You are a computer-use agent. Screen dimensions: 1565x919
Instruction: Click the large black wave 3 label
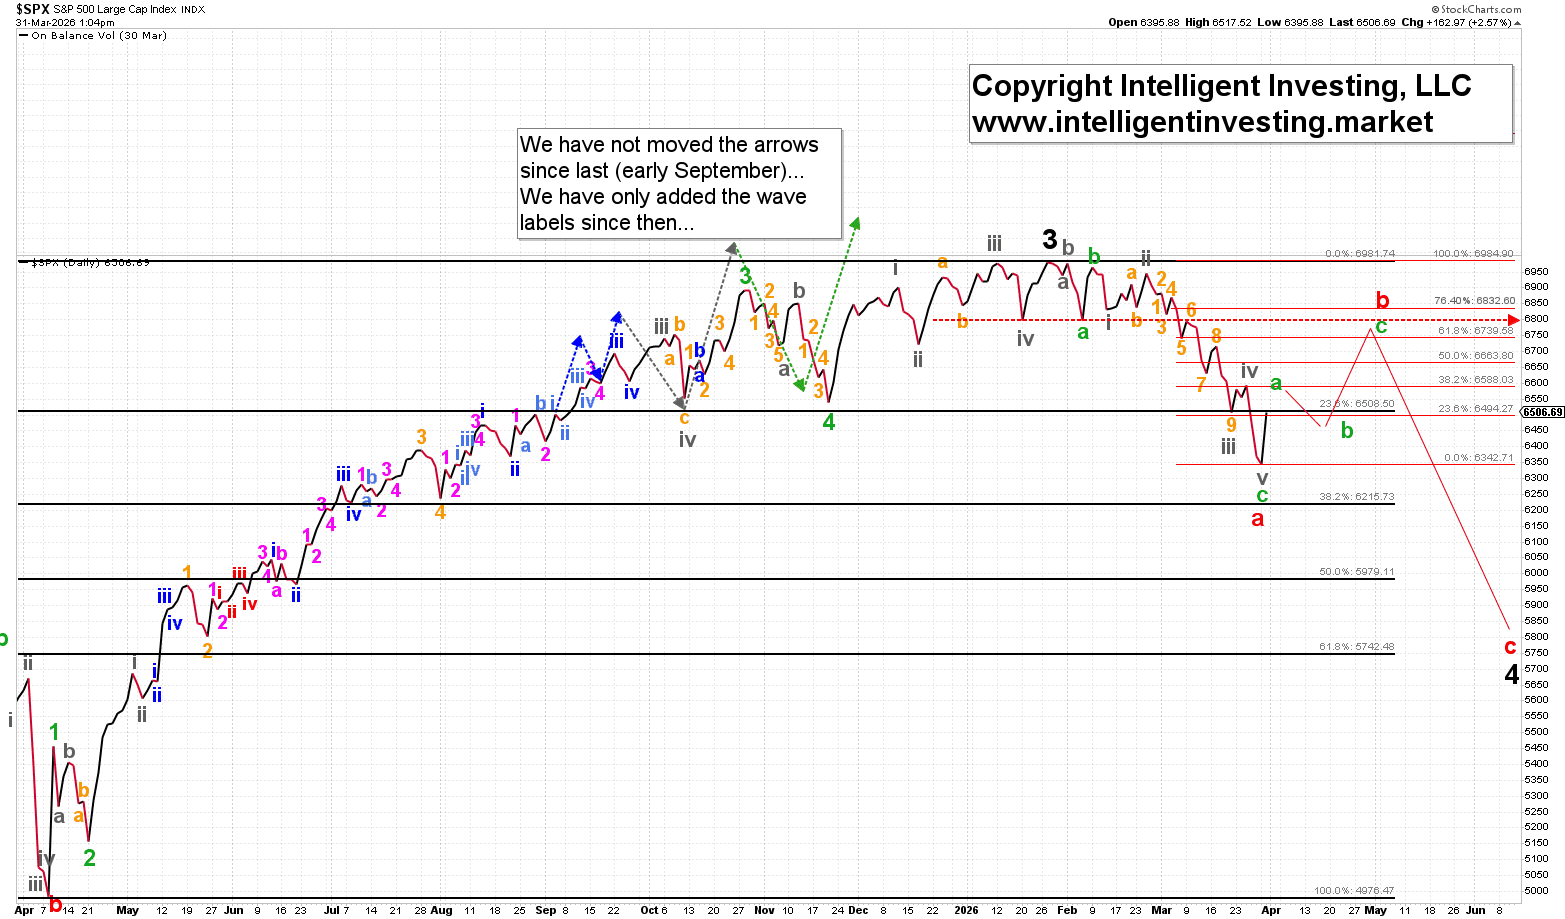coord(1049,239)
